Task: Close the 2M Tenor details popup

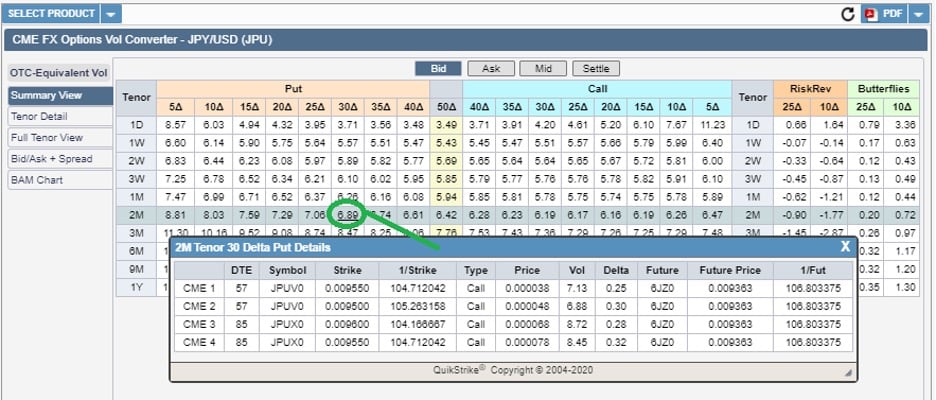Action: [x=844, y=247]
